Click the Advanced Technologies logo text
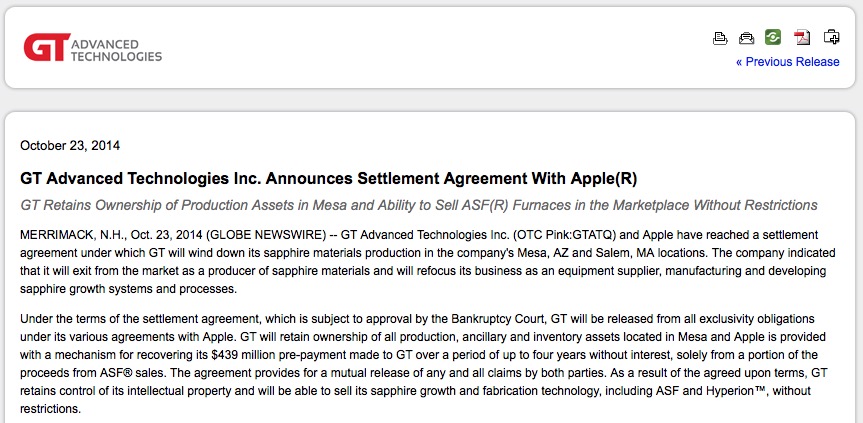Screen dimensions: 863x423 coord(117,50)
